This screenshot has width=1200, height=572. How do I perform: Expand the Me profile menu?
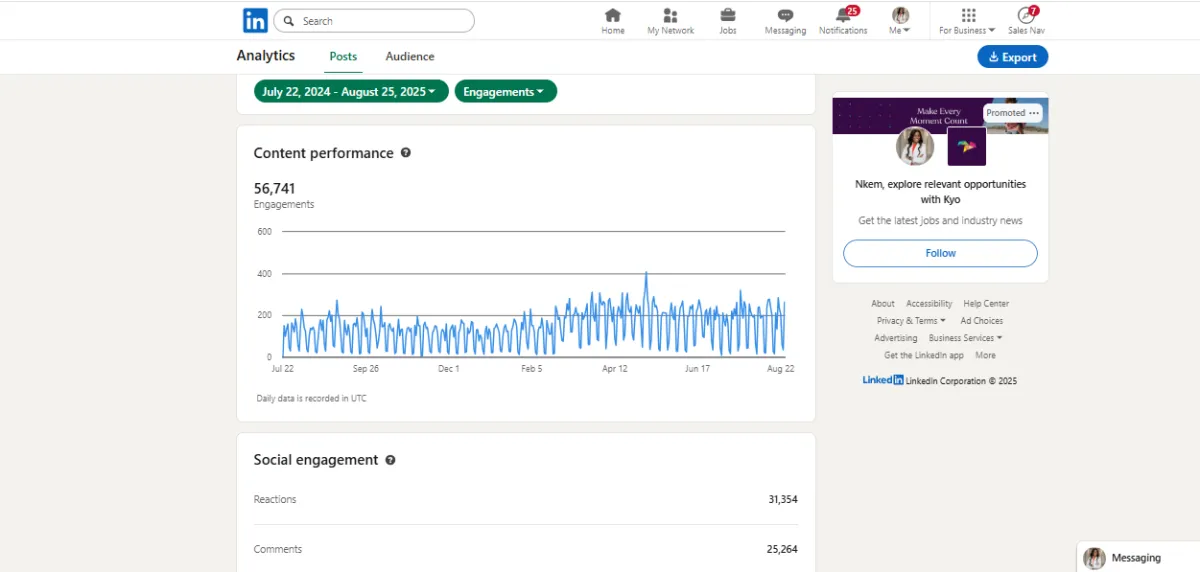coord(900,21)
